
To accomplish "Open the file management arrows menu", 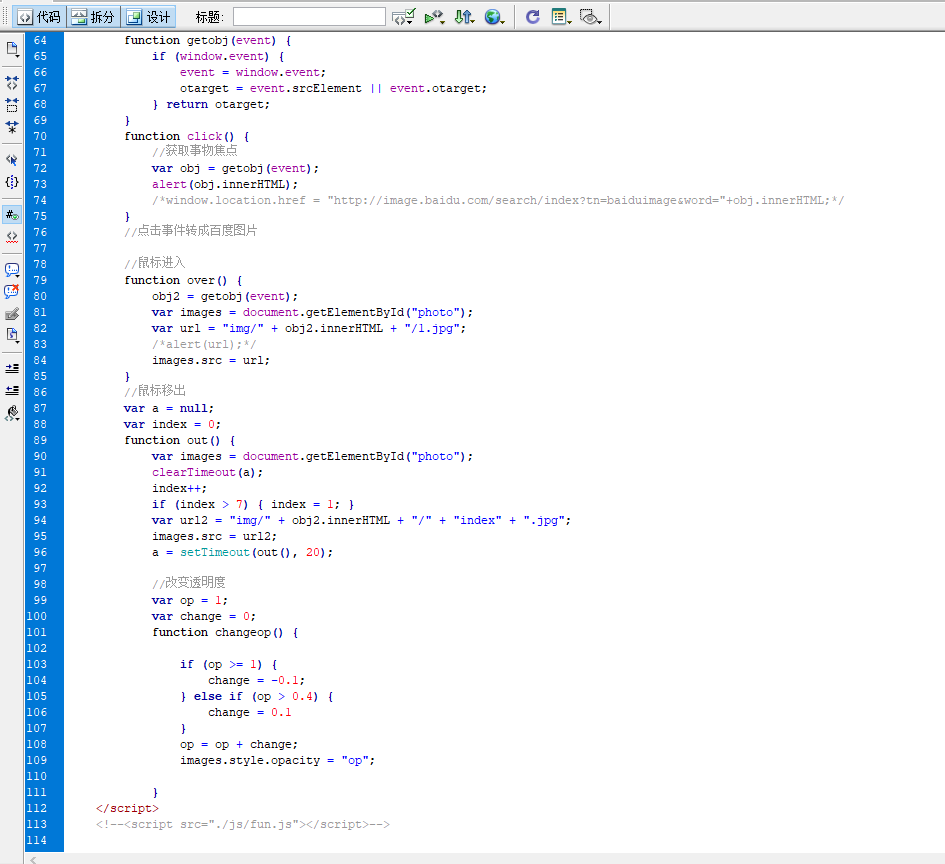I will pyautogui.click(x=464, y=17).
